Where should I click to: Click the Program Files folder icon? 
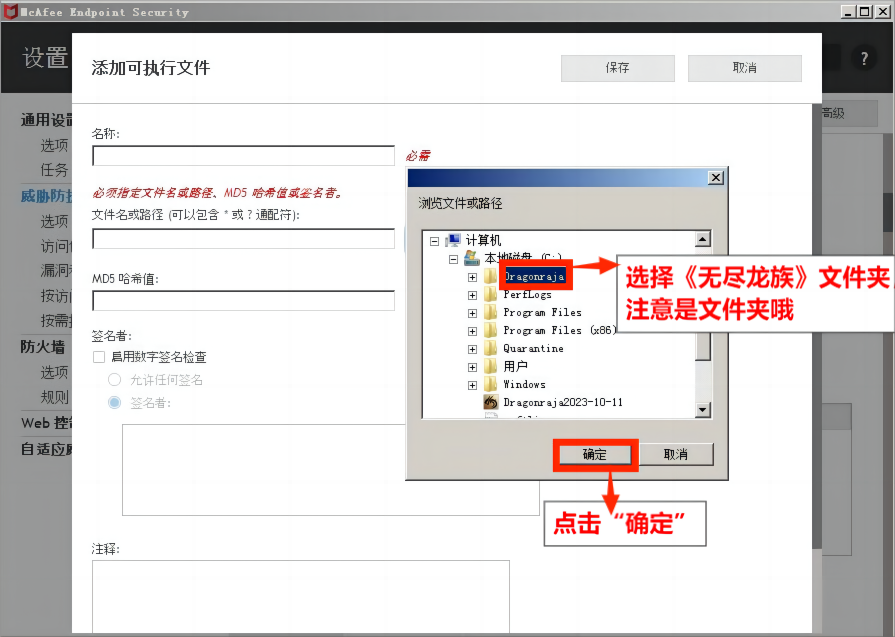click(490, 313)
